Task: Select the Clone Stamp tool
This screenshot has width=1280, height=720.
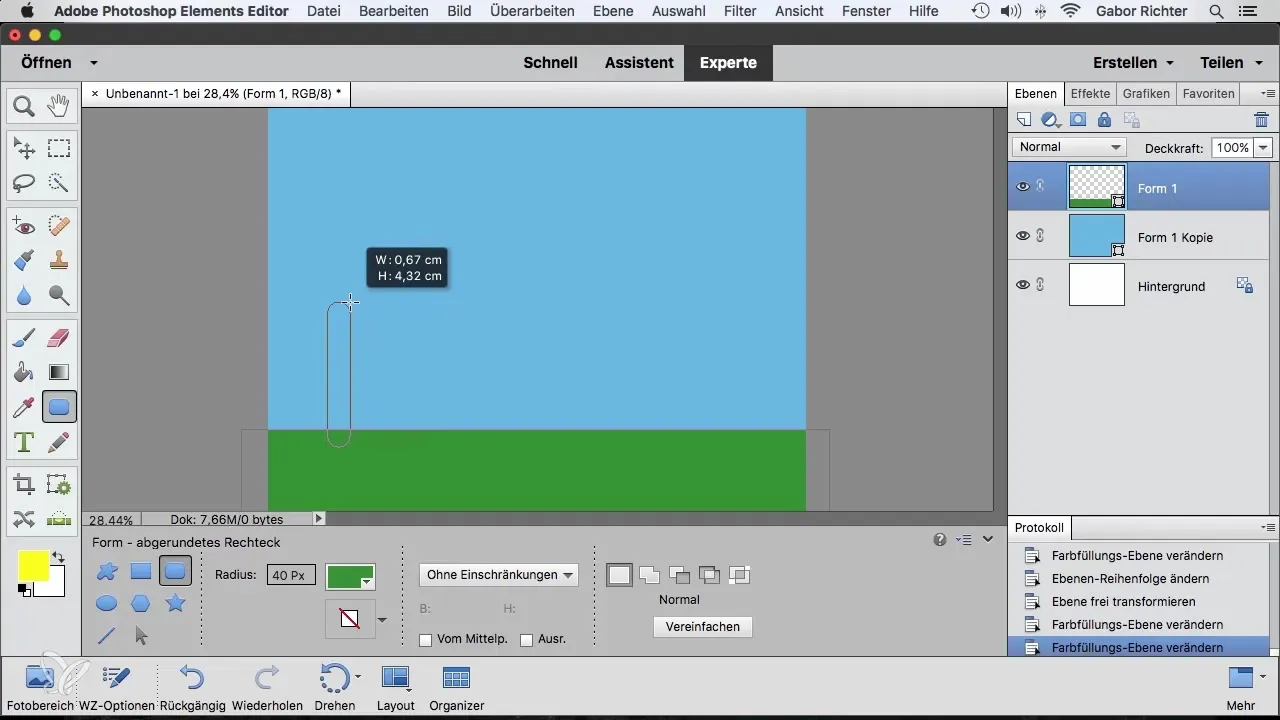Action: (59, 260)
